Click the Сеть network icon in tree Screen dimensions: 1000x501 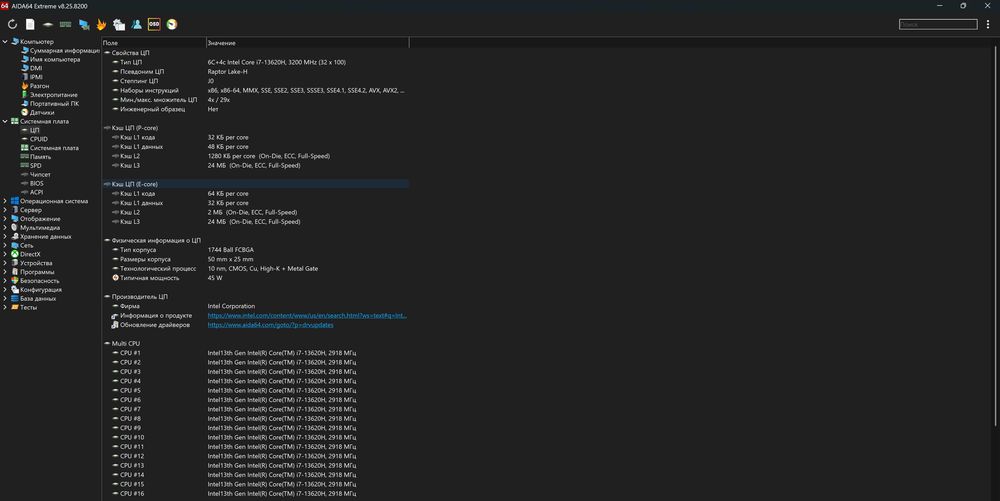click(x=15, y=245)
